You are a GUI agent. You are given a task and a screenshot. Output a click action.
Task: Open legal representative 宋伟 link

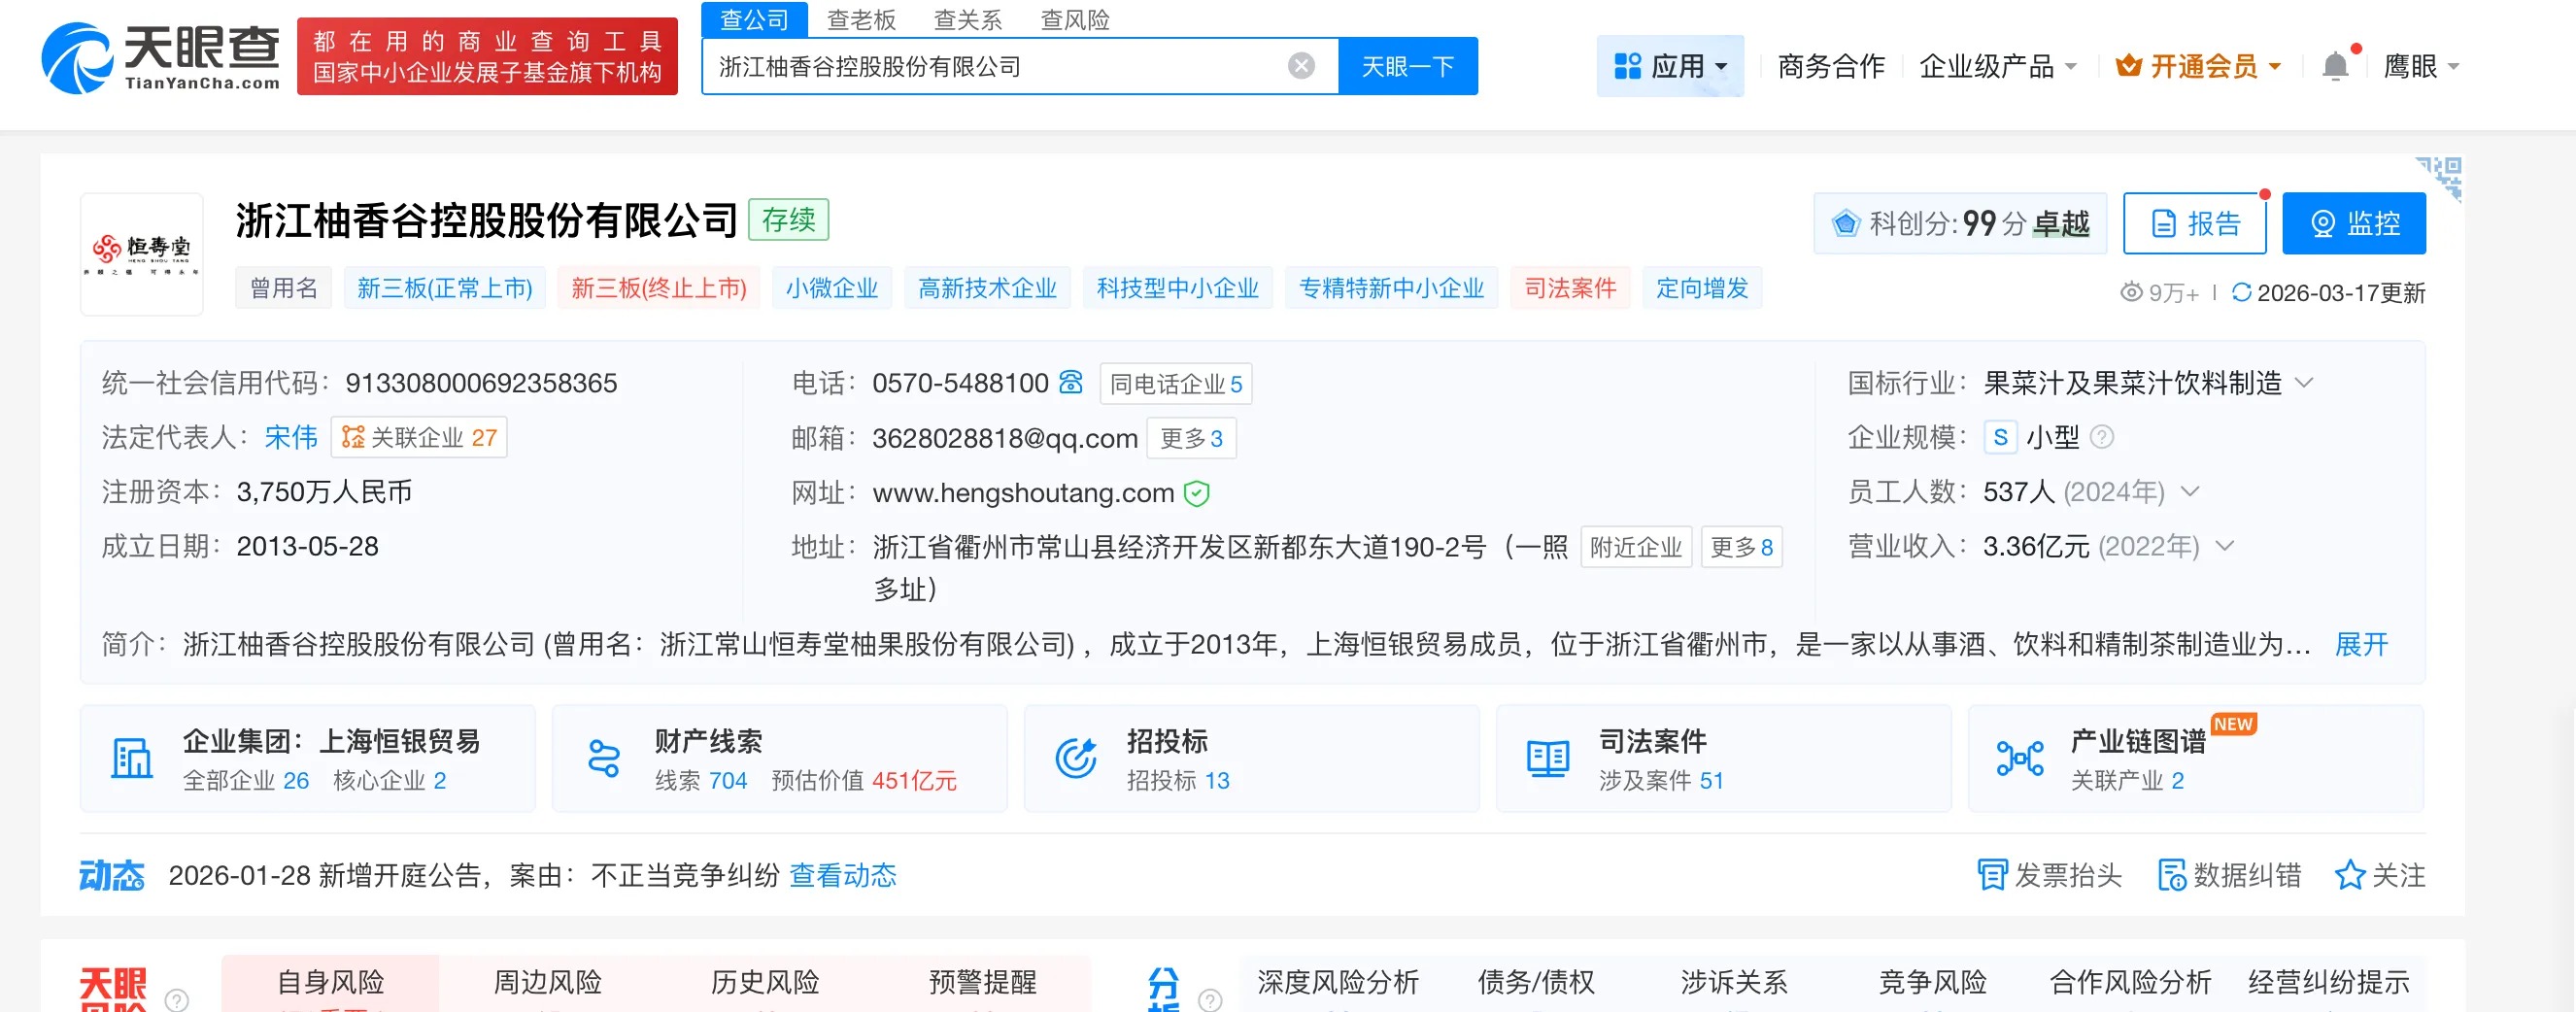coord(290,437)
